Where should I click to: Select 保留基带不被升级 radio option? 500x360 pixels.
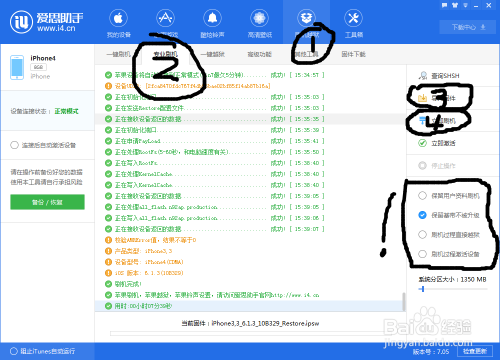tap(422, 215)
